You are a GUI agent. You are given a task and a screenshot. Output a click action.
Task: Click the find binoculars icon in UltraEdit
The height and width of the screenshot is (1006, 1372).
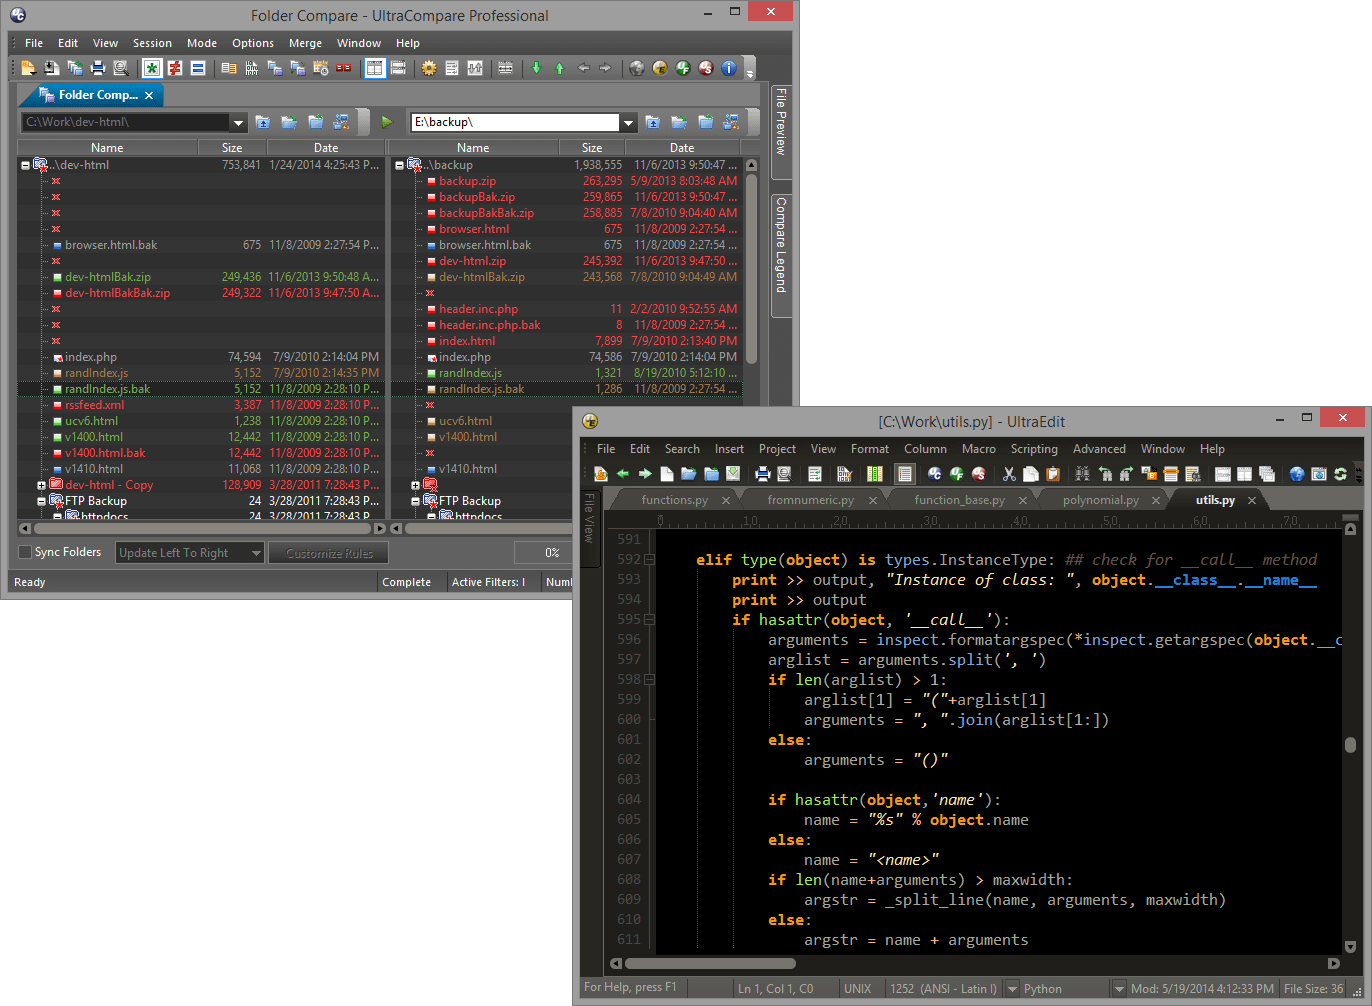point(1082,474)
